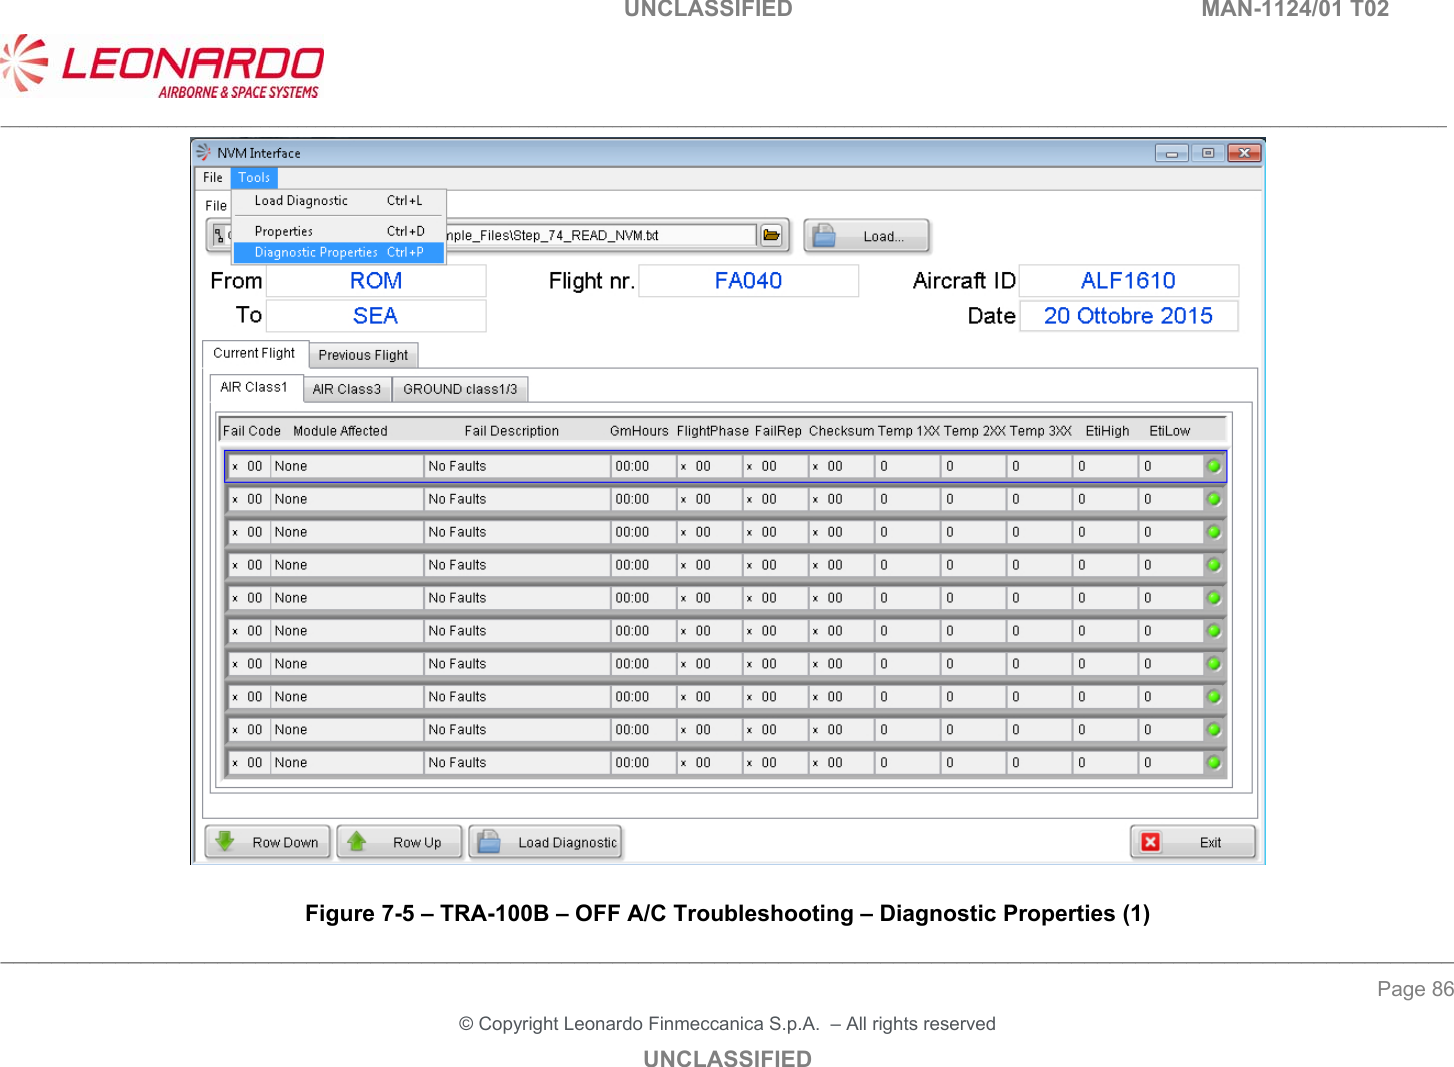Click the To field showing SEA

pyautogui.click(x=376, y=316)
